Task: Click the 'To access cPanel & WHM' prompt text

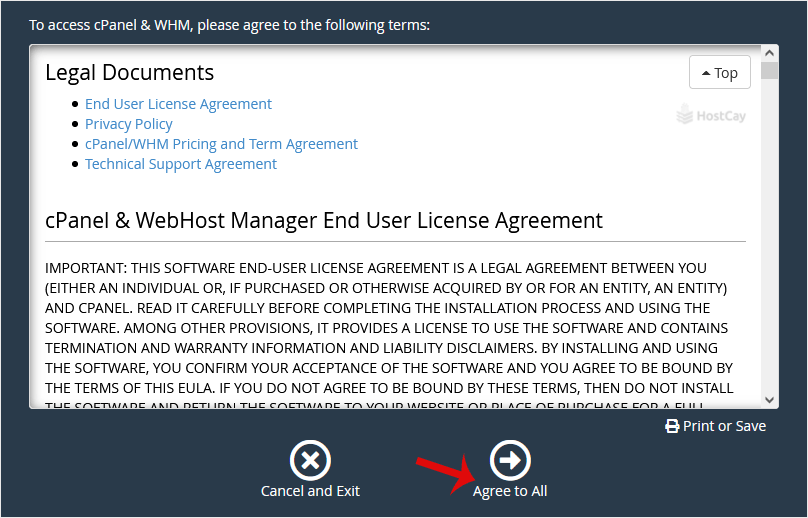Action: tap(229, 24)
